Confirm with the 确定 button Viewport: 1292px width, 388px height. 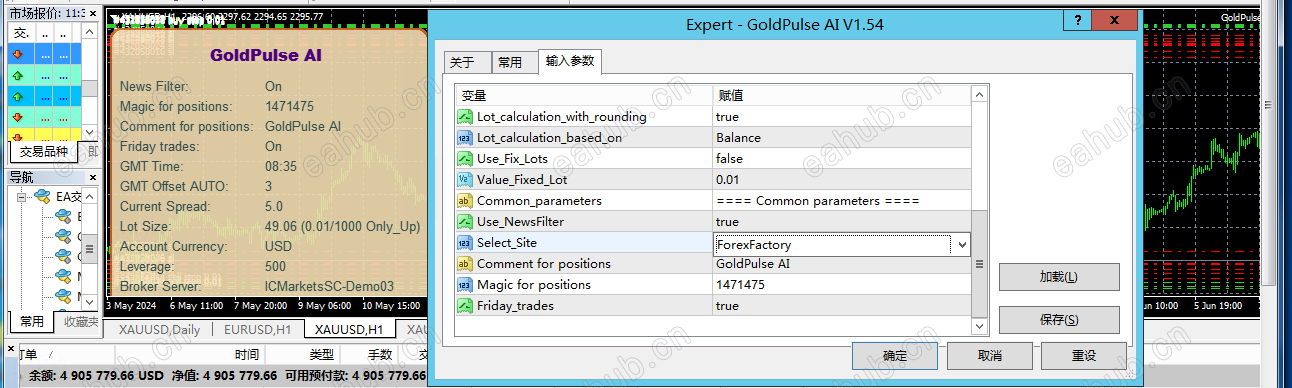pos(895,355)
